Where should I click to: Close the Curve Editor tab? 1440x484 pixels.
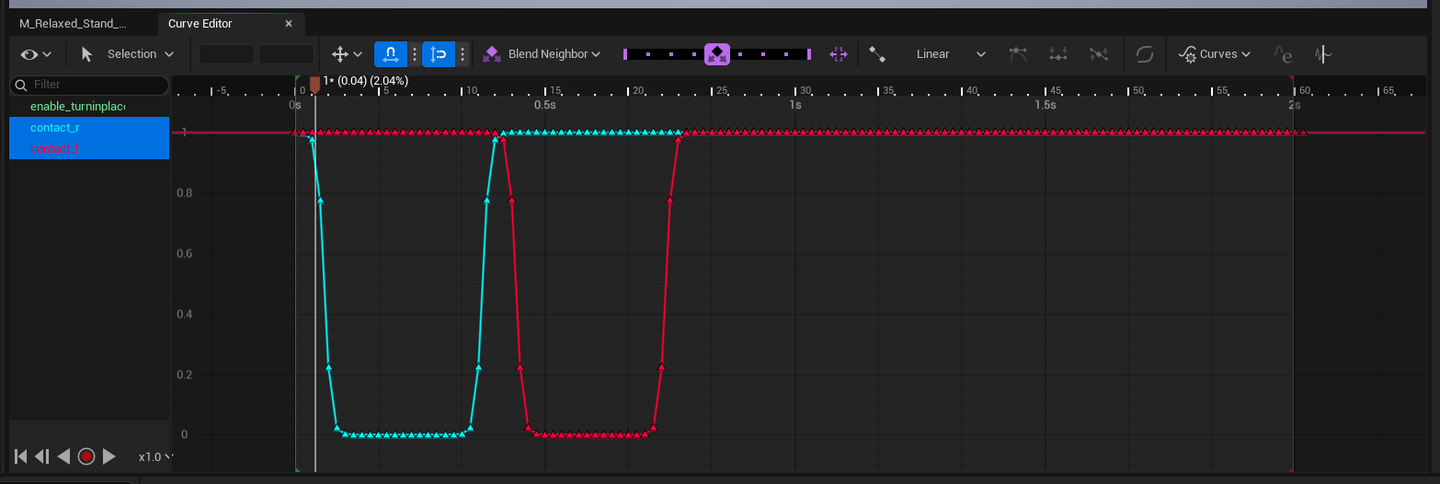click(289, 23)
